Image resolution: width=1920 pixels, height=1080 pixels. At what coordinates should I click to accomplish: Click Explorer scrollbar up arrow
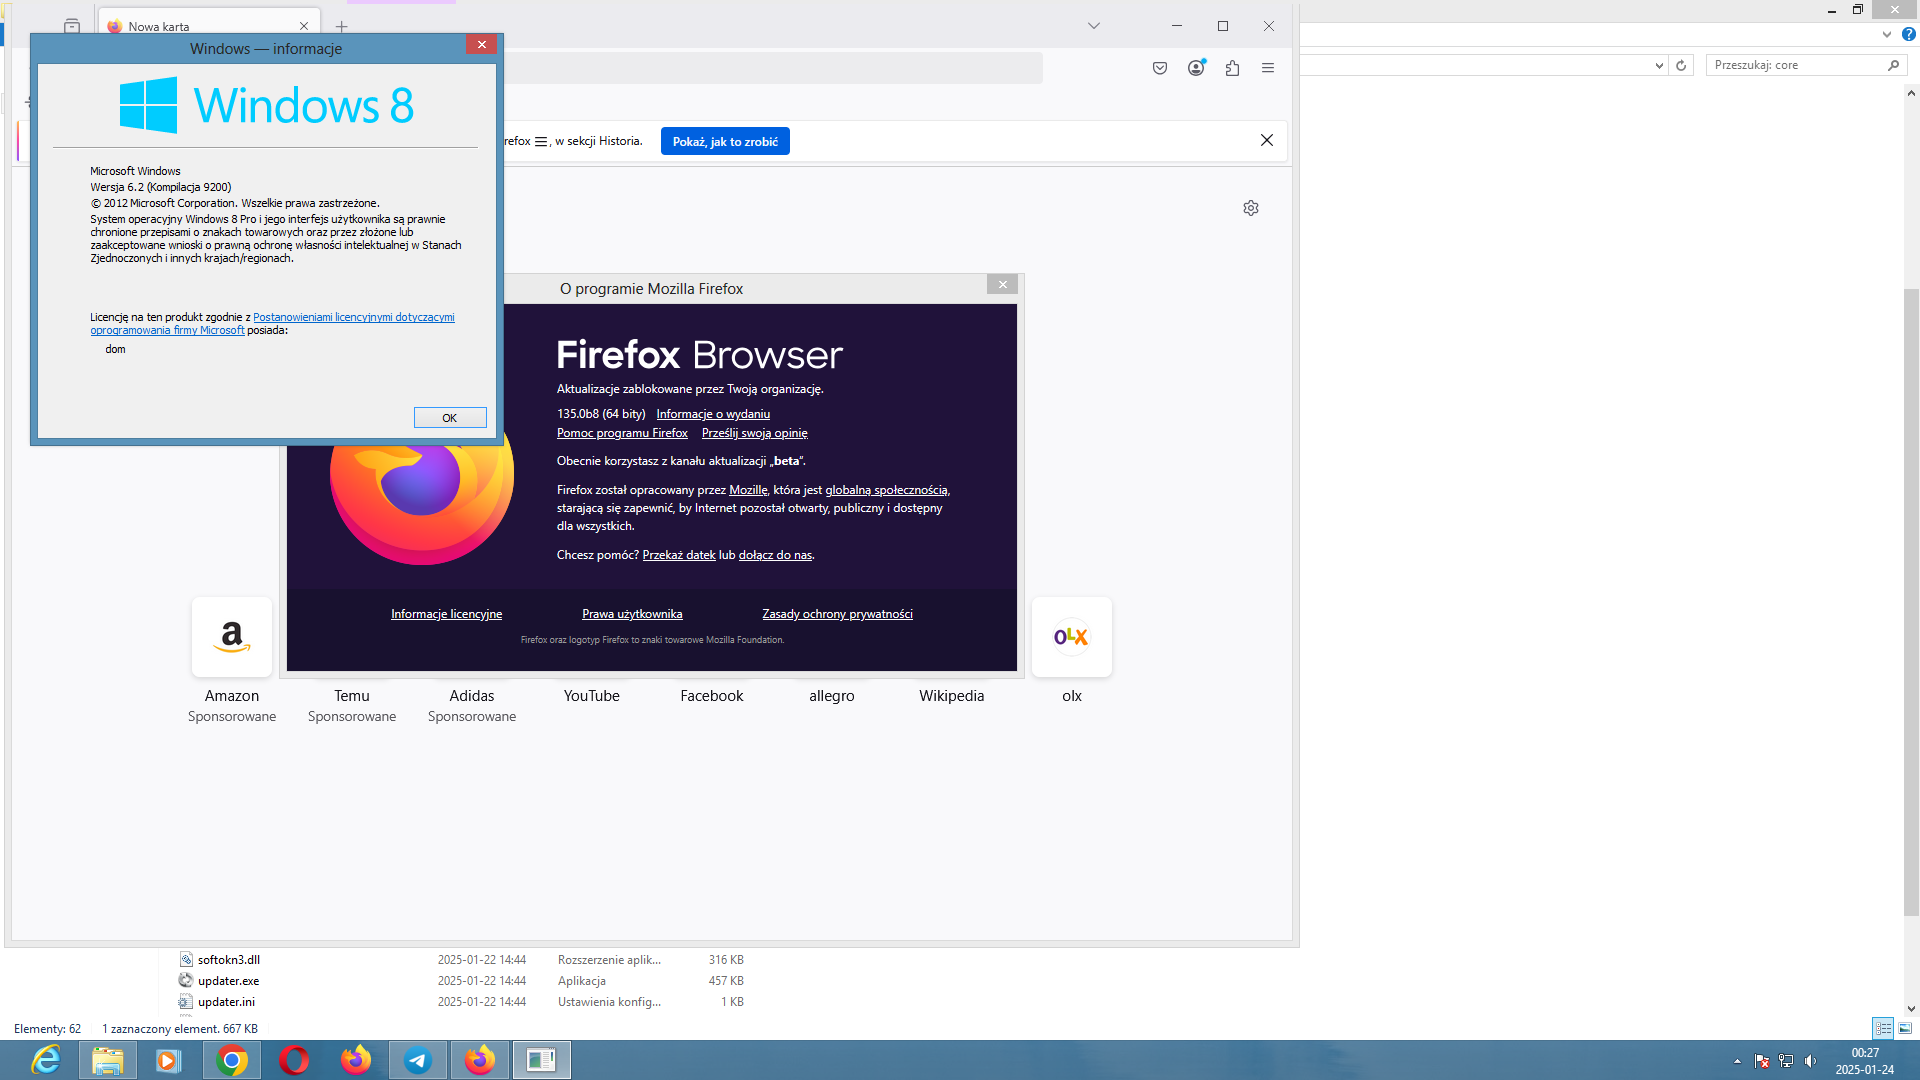click(x=1911, y=93)
